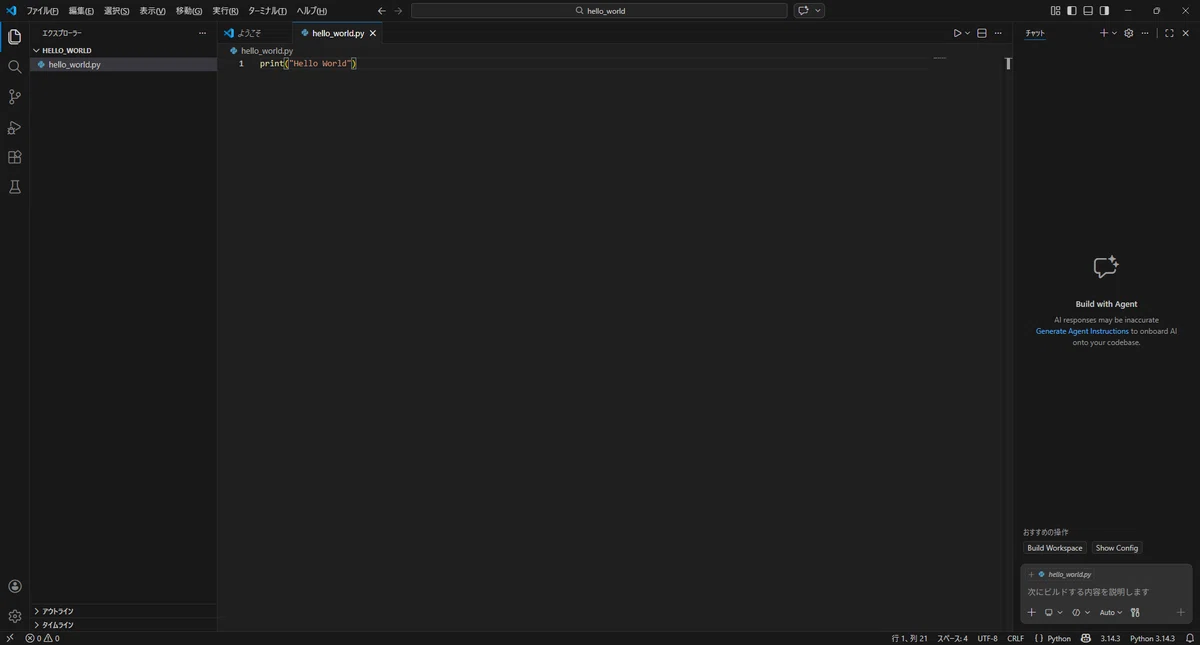Split the editor with the split icon

[x=982, y=33]
